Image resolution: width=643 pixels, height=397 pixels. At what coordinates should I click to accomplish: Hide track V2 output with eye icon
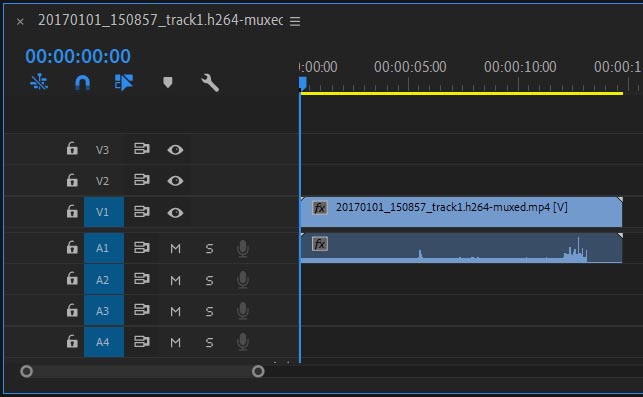tap(175, 180)
